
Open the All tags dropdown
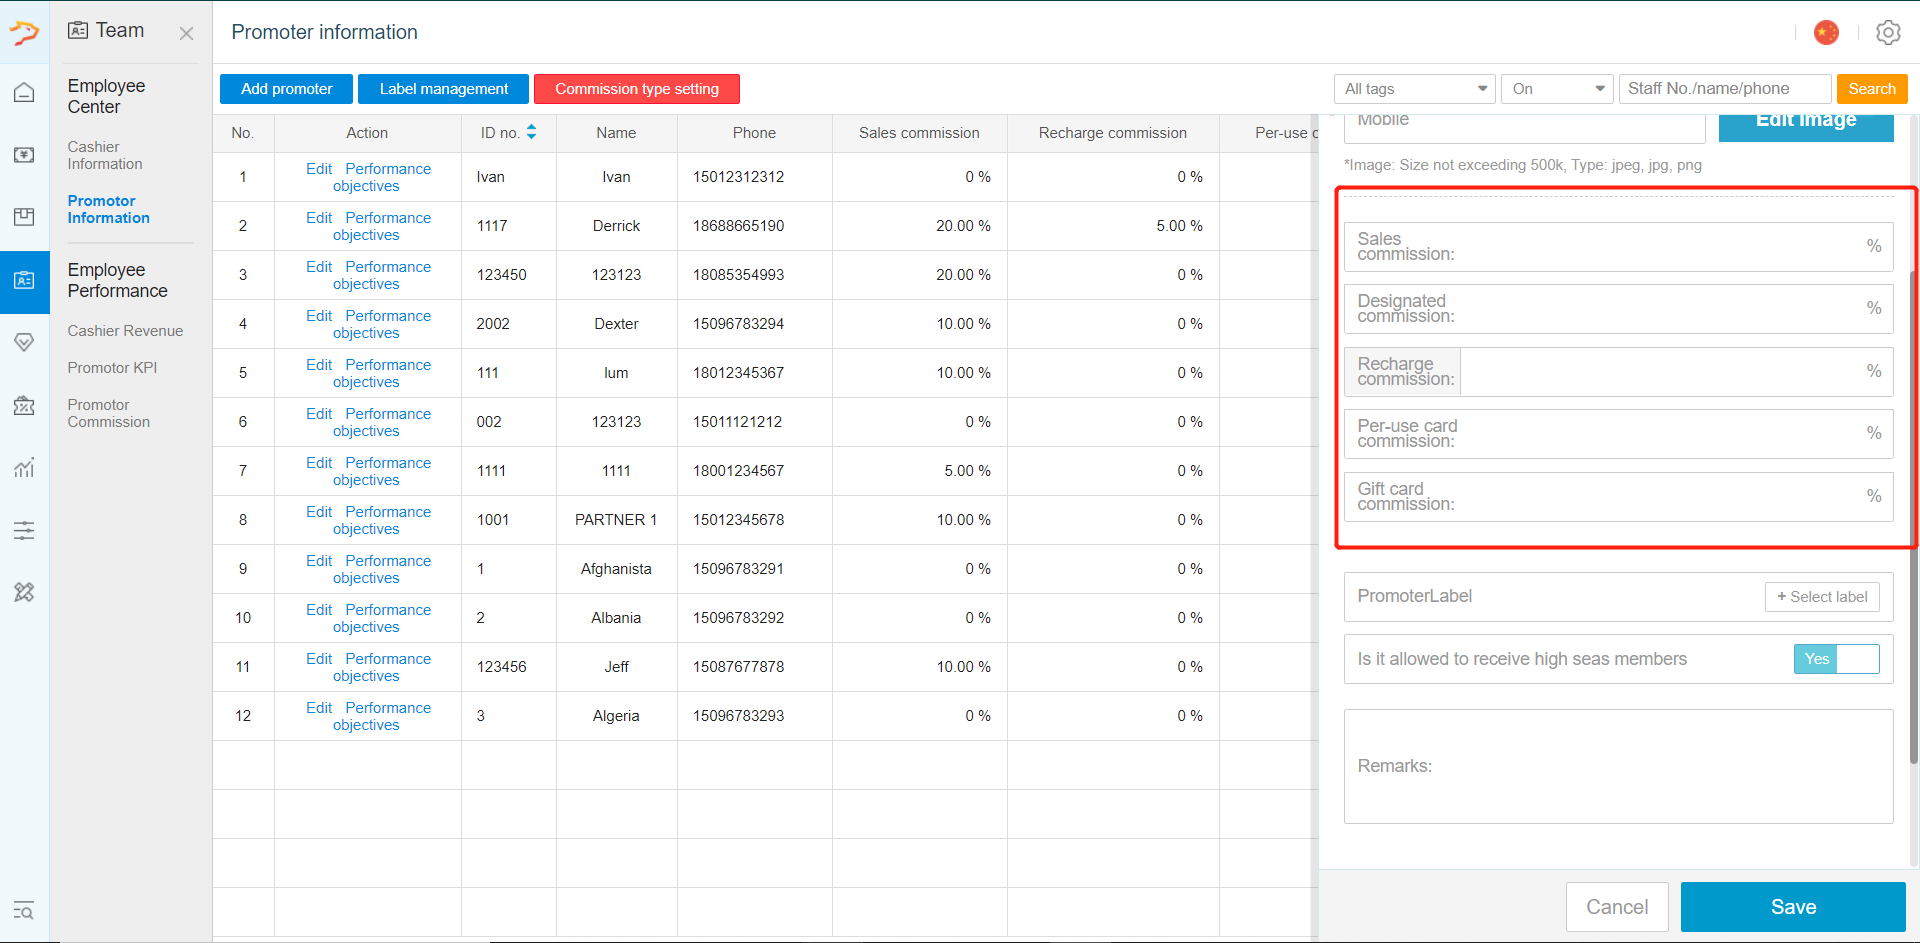1414,89
